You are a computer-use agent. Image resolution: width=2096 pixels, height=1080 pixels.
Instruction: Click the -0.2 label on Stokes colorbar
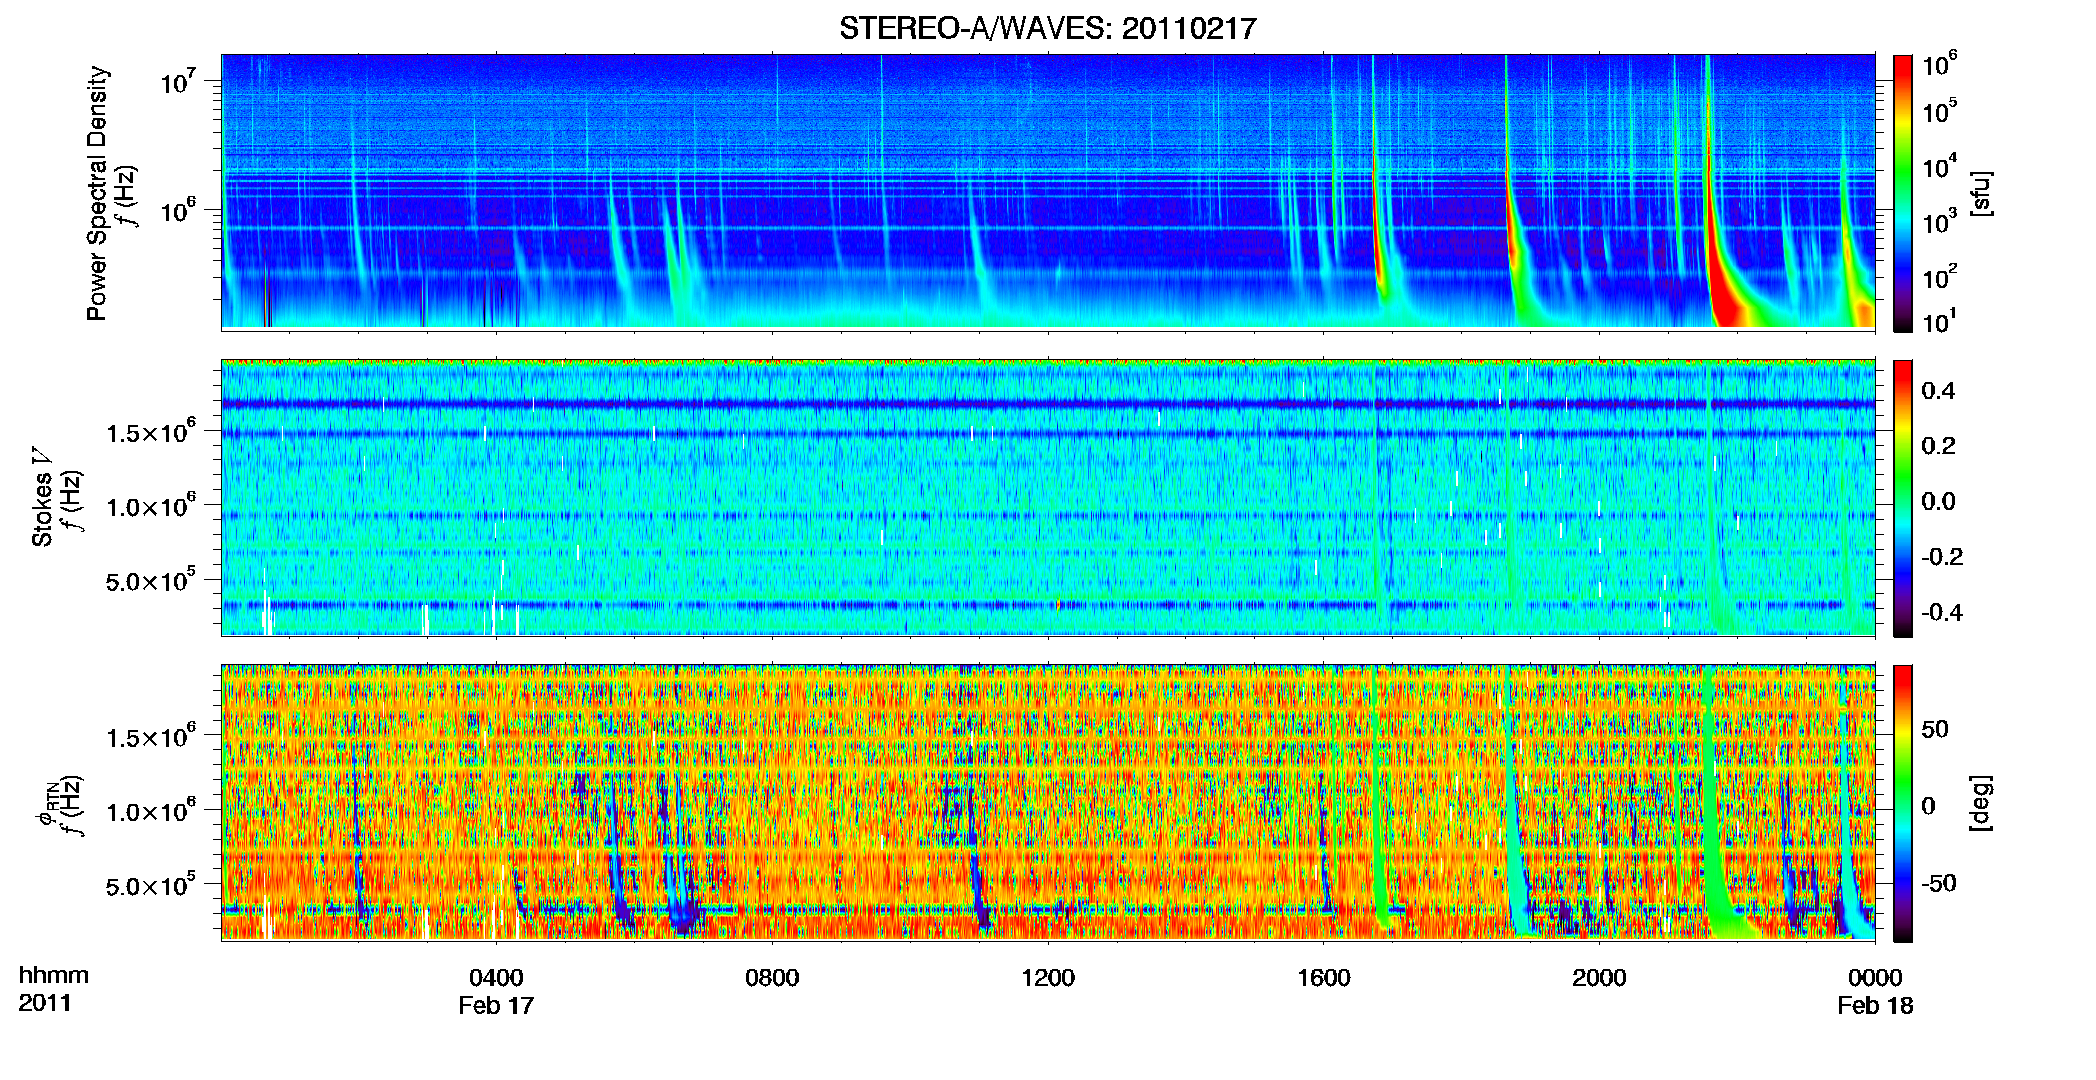coord(1942,556)
